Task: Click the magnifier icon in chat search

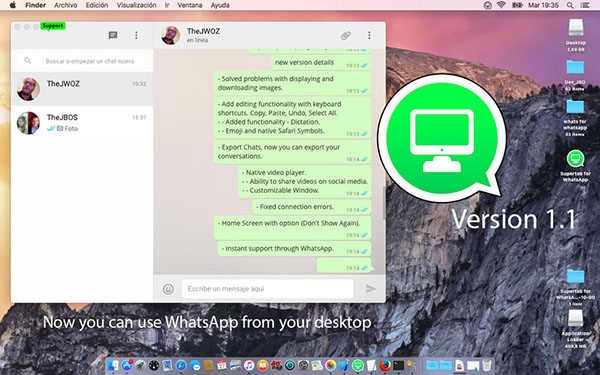Action: point(28,60)
